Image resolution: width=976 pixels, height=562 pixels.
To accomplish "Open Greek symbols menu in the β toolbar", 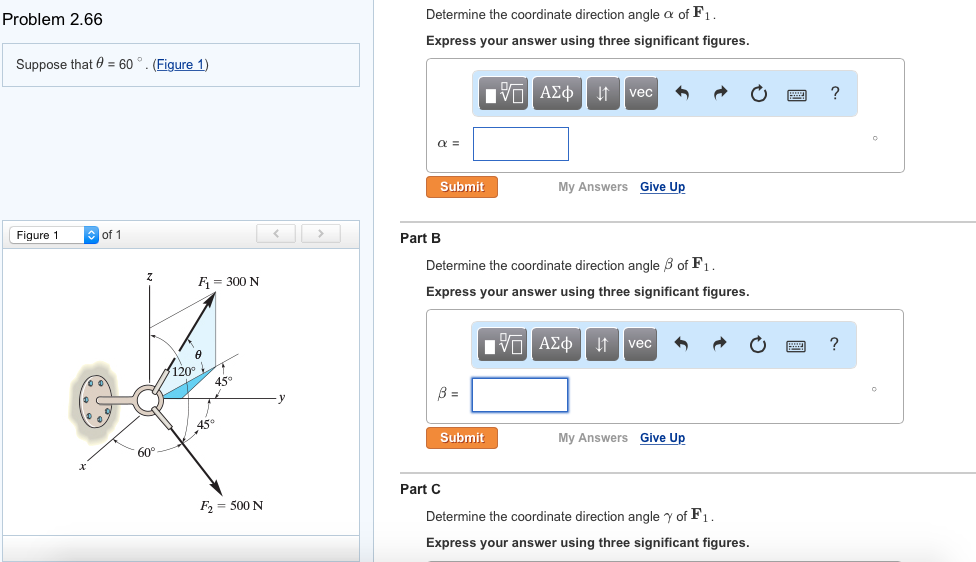I will point(557,344).
